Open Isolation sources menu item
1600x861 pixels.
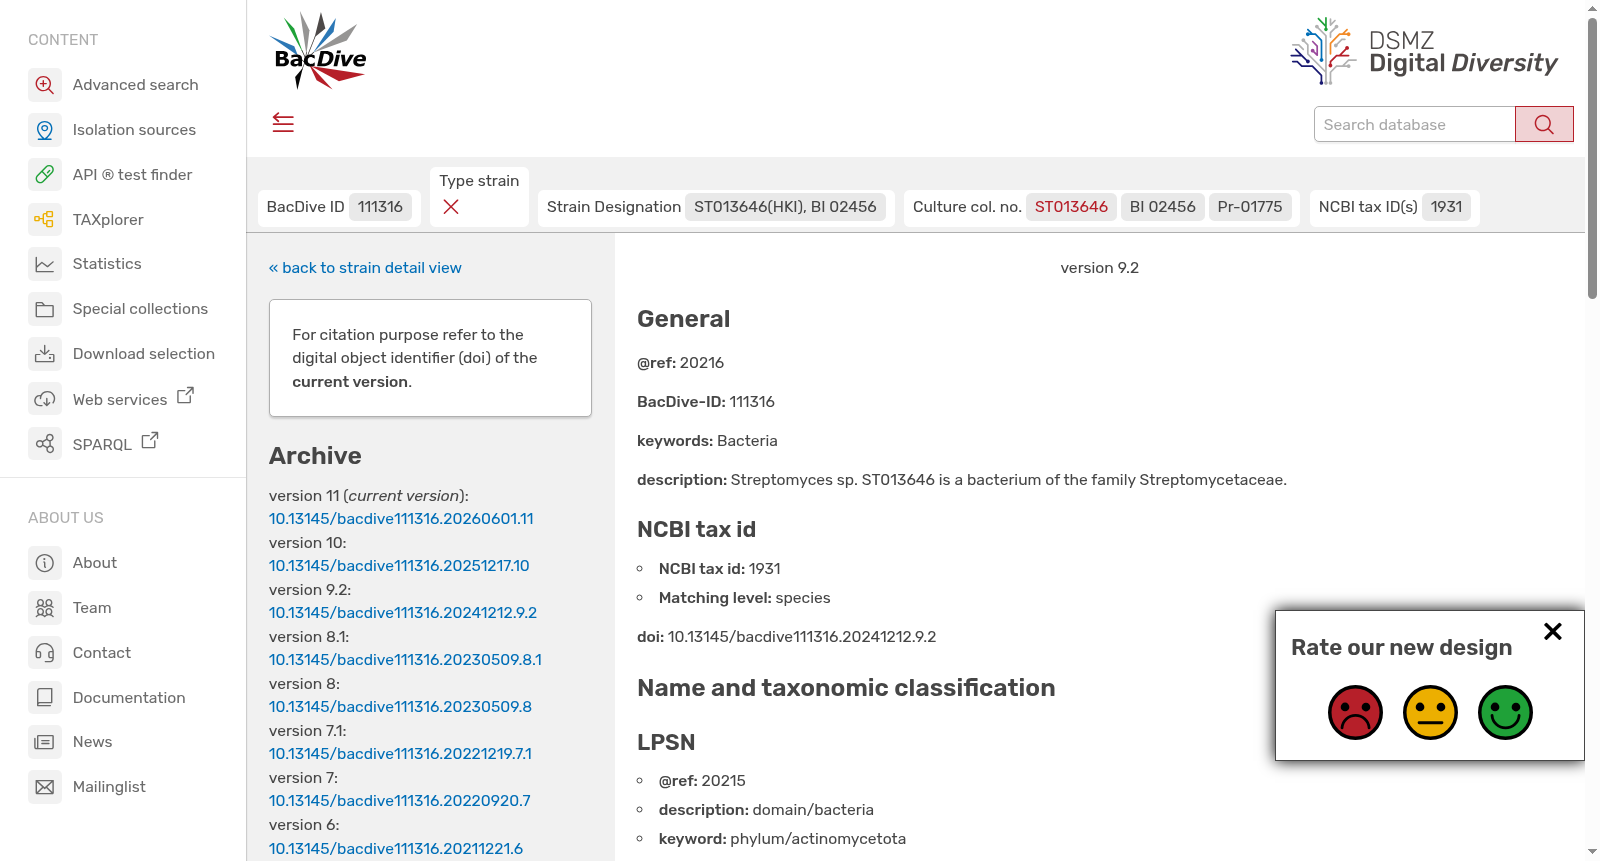pos(134,130)
